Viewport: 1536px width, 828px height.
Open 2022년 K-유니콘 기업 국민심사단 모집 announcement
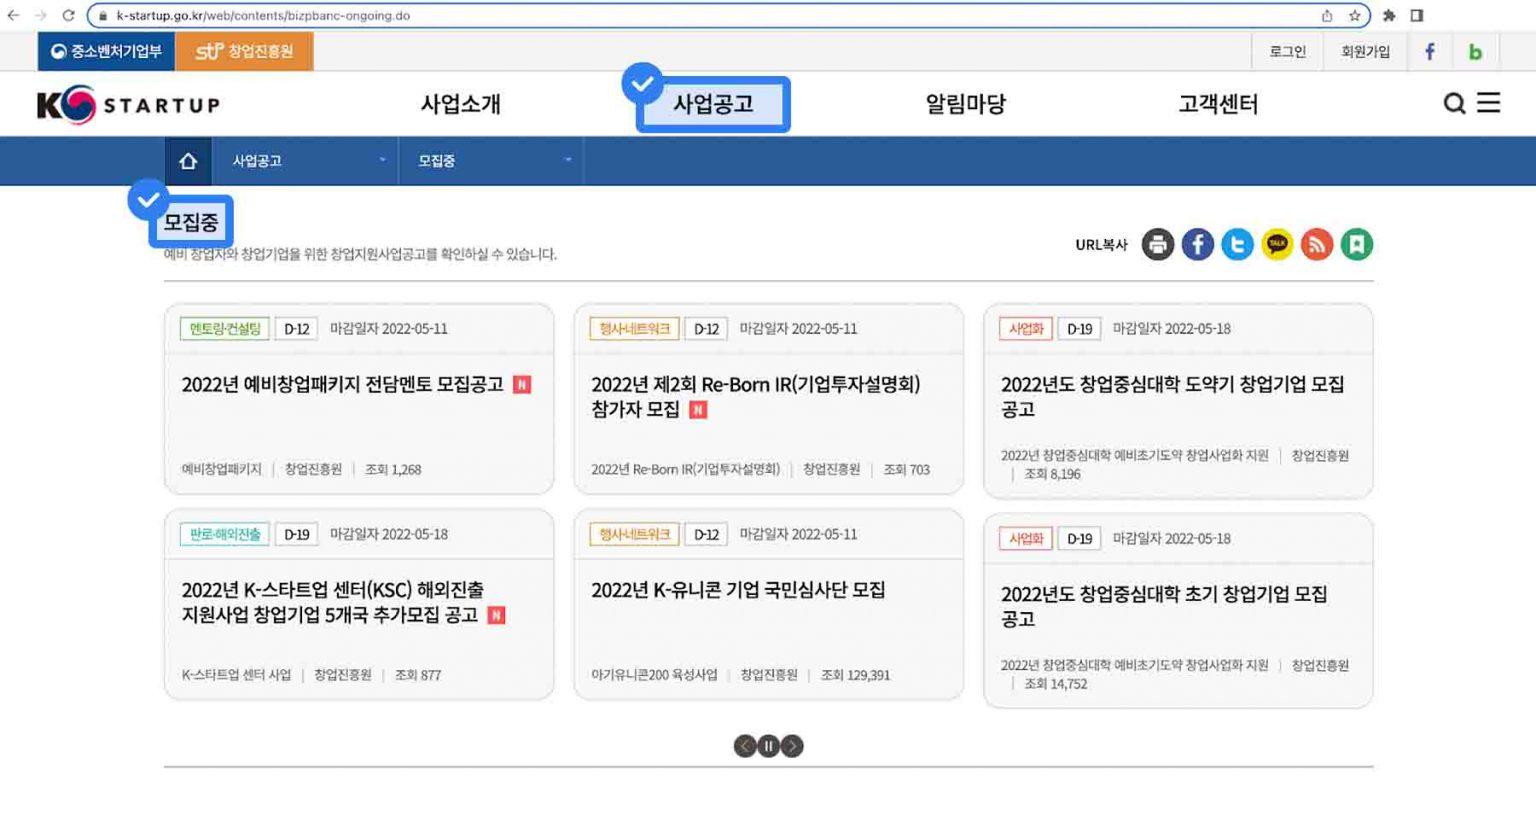pos(738,590)
